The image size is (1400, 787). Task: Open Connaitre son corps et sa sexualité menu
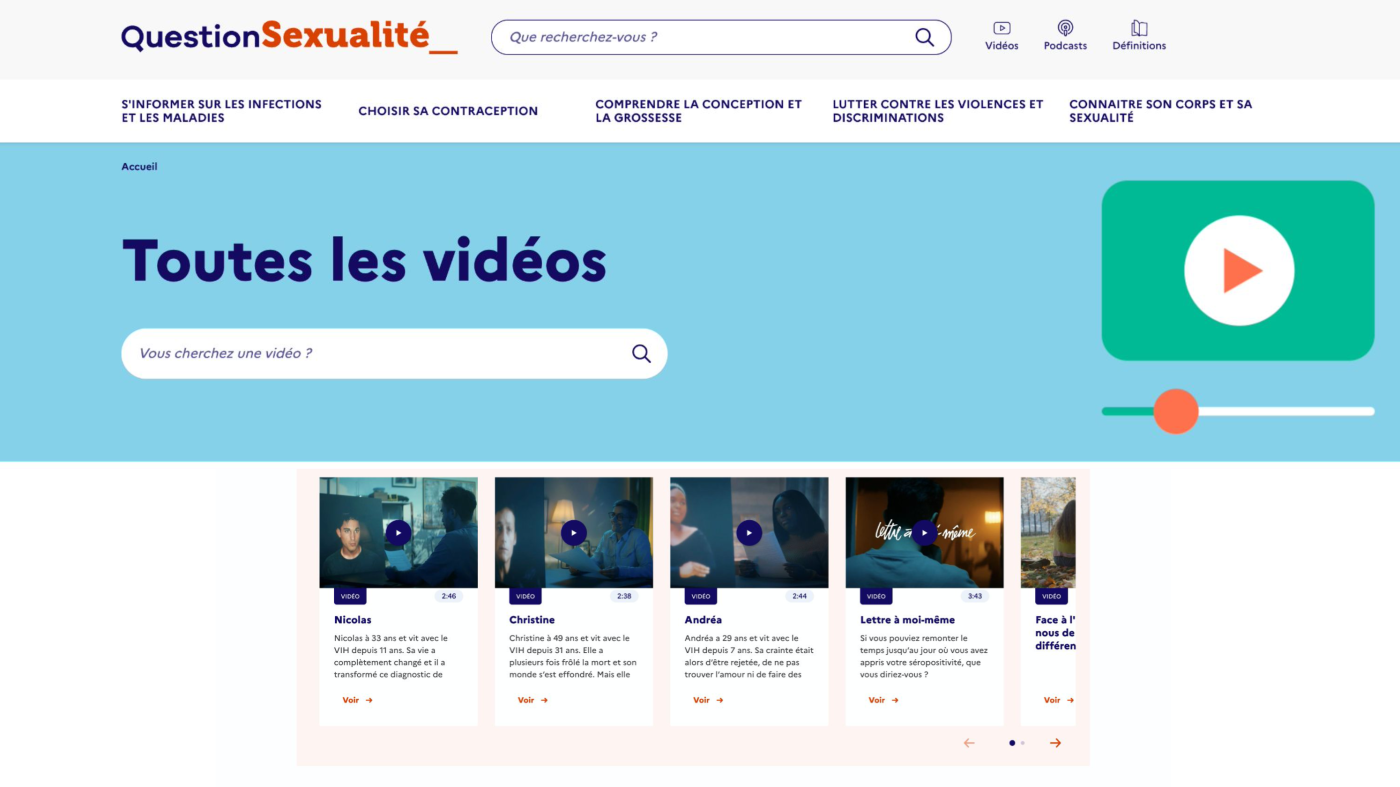[x=1160, y=111]
